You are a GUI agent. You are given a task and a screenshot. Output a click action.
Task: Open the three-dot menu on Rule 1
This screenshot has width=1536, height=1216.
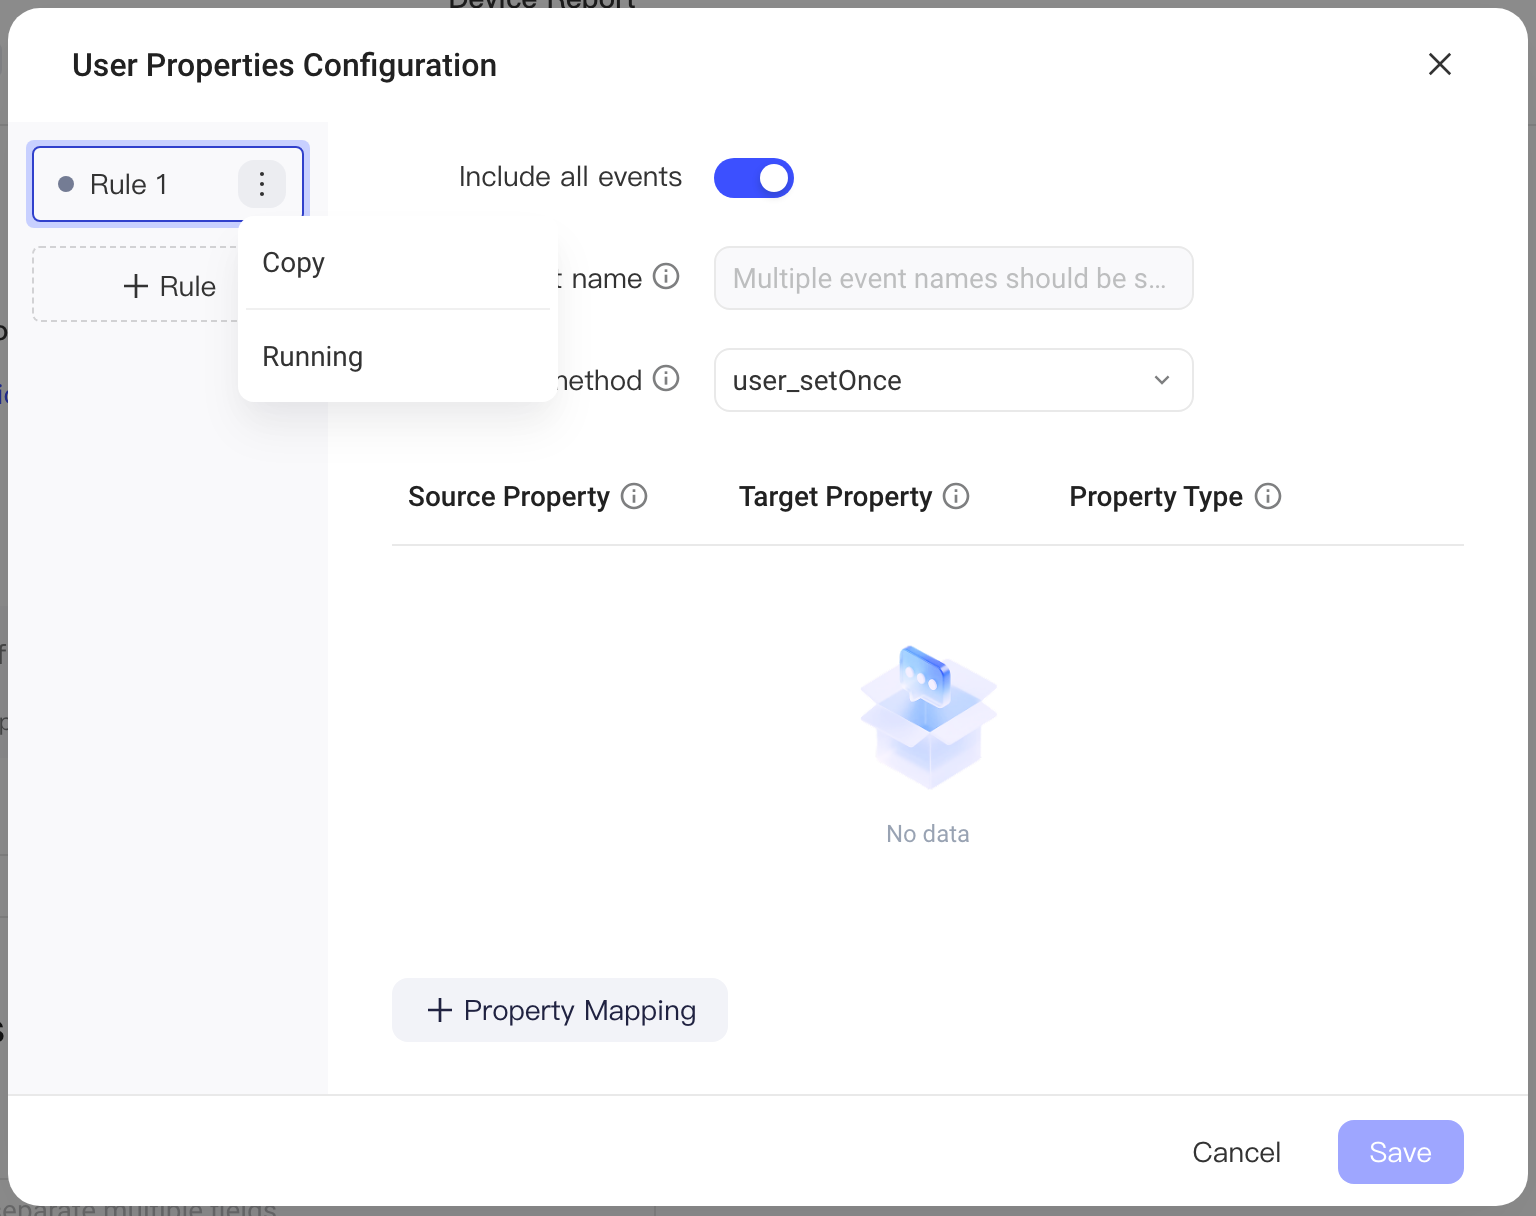tap(262, 184)
